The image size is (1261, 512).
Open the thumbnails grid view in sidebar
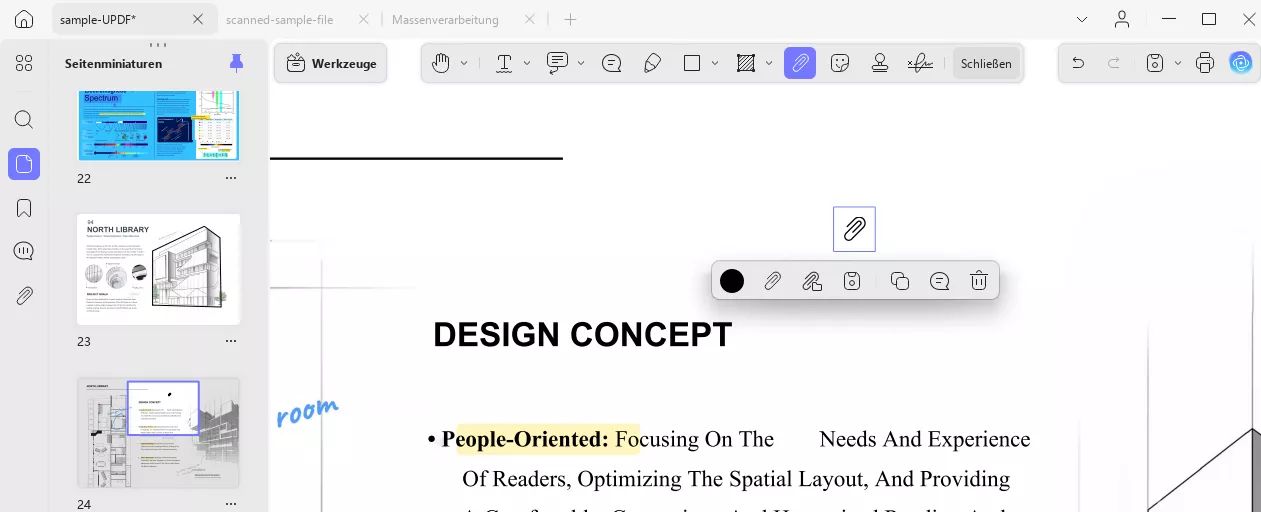pyautogui.click(x=24, y=63)
